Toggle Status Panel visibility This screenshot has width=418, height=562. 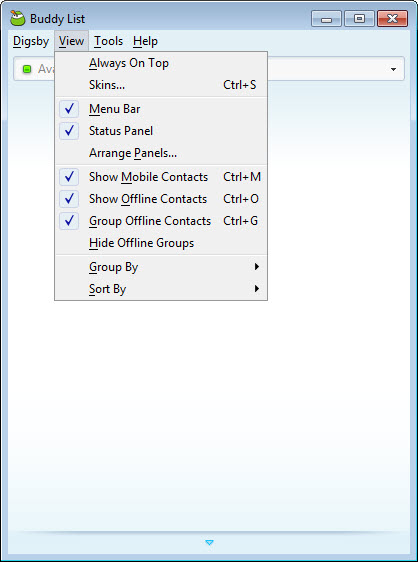(x=161, y=131)
